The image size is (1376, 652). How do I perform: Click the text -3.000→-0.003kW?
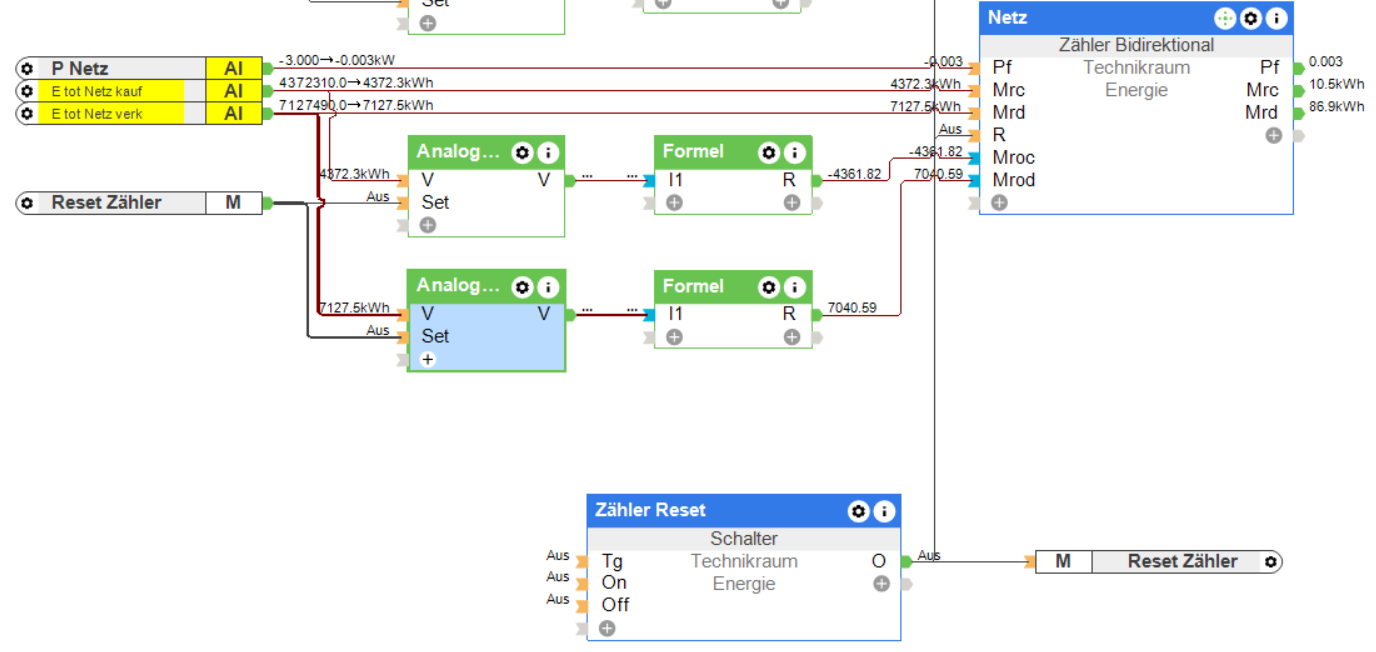pyautogui.click(x=337, y=61)
